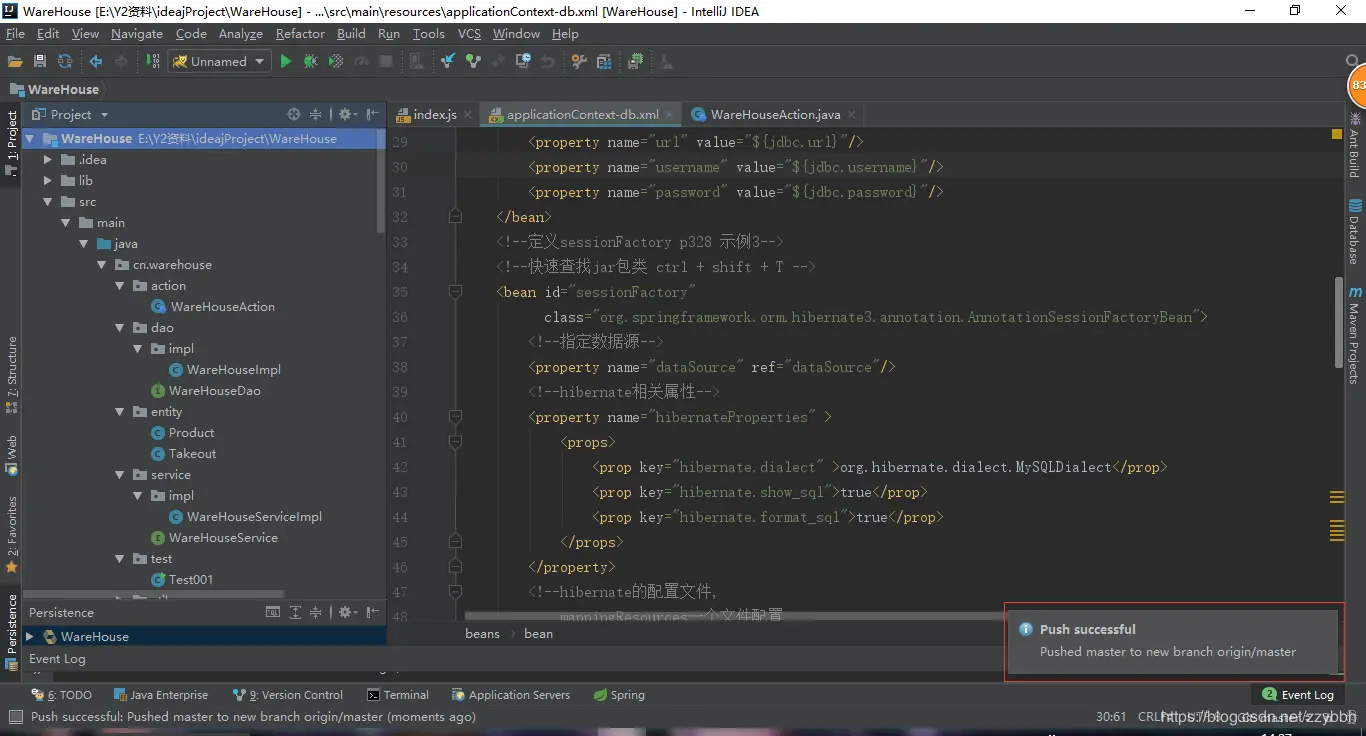Open the Refactor menu
Image resolution: width=1366 pixels, height=736 pixels.
(x=300, y=33)
